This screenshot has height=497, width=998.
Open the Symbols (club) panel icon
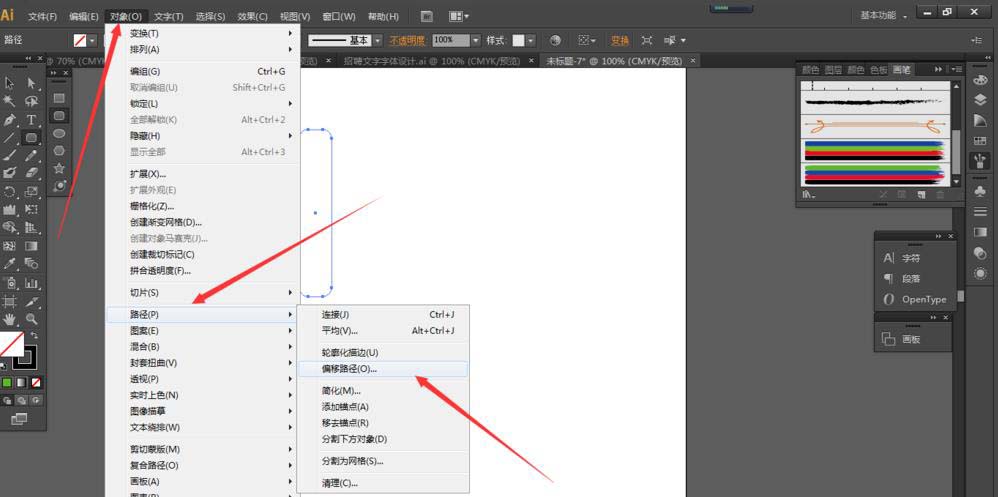[x=980, y=191]
